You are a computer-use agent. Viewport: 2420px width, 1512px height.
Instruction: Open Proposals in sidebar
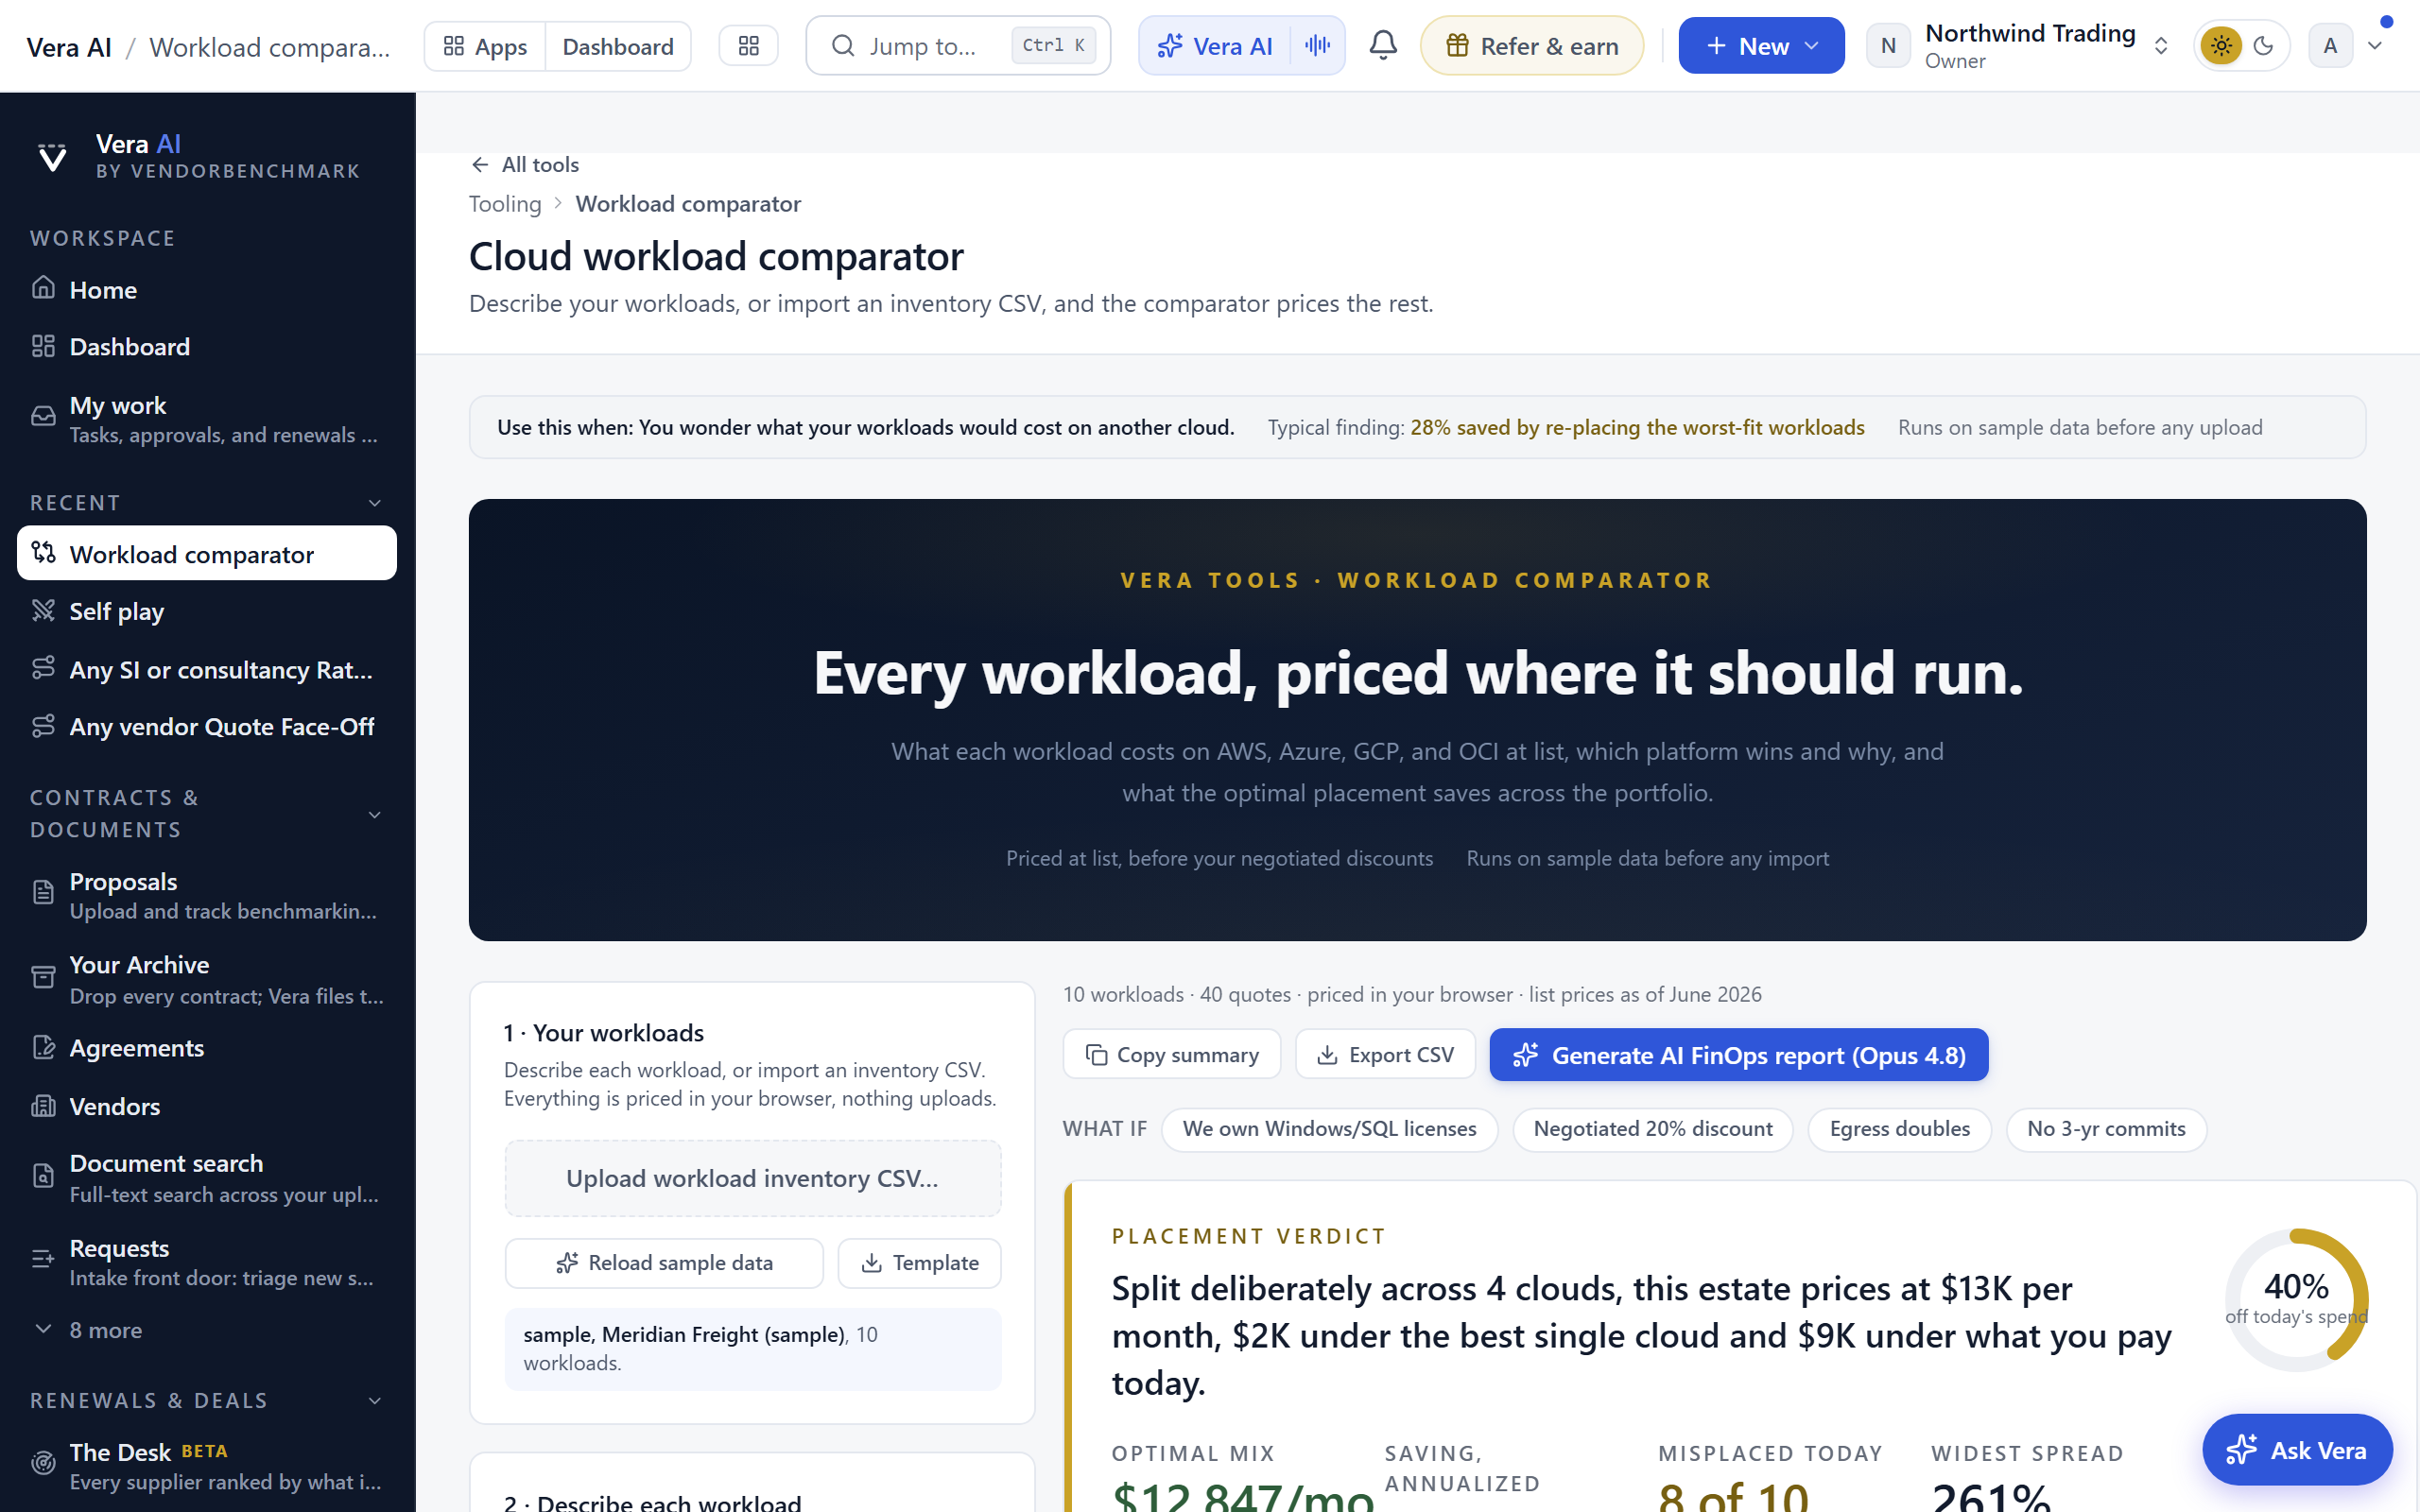[x=207, y=895]
